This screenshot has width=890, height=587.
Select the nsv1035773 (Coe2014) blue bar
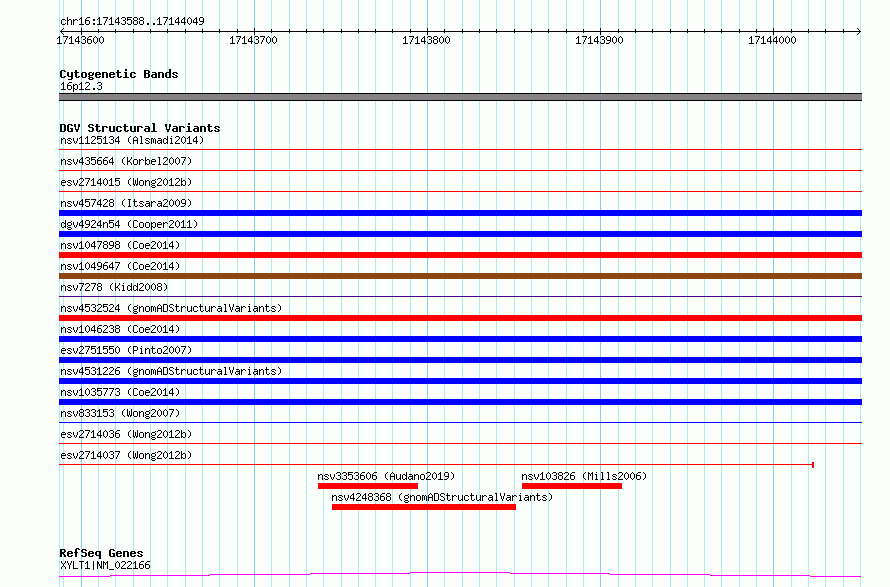coord(460,402)
